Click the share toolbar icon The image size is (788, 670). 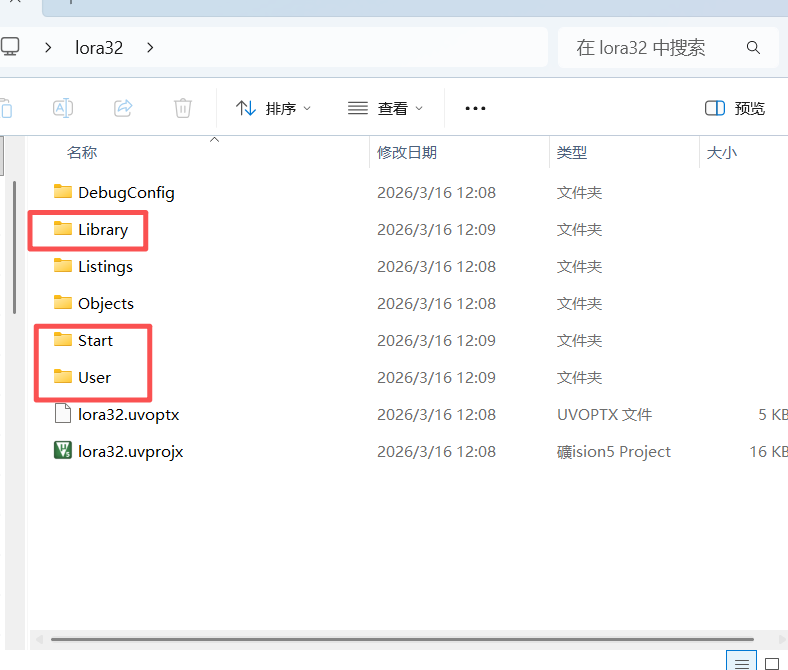tap(123, 108)
